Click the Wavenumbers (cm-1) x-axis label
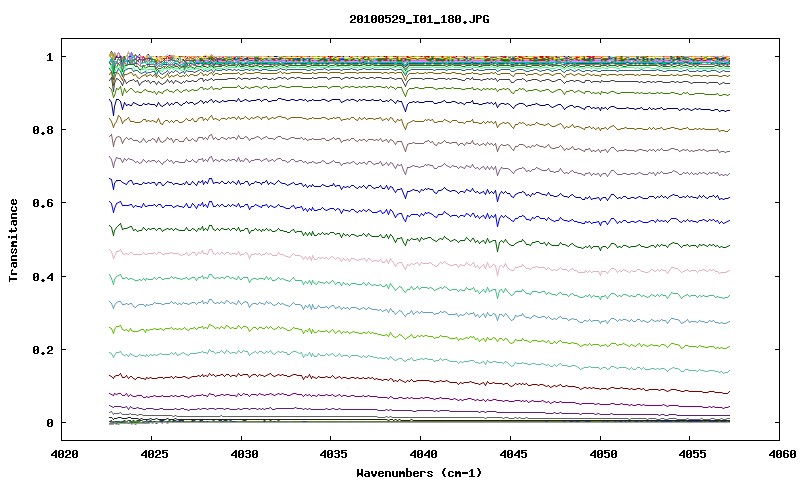The height and width of the screenshot is (480, 800). (x=419, y=472)
